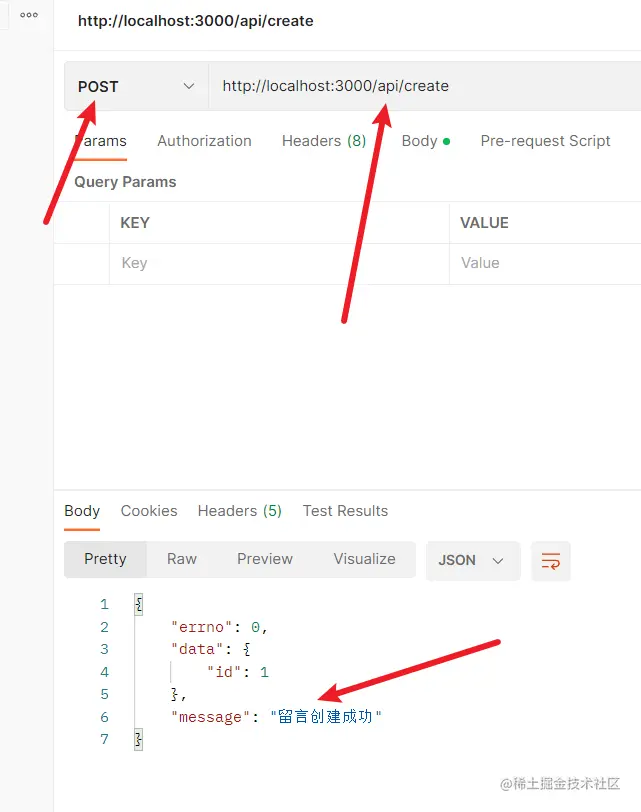Image resolution: width=641 pixels, height=812 pixels.
Task: Click the KEY column header
Action: [x=135, y=223]
